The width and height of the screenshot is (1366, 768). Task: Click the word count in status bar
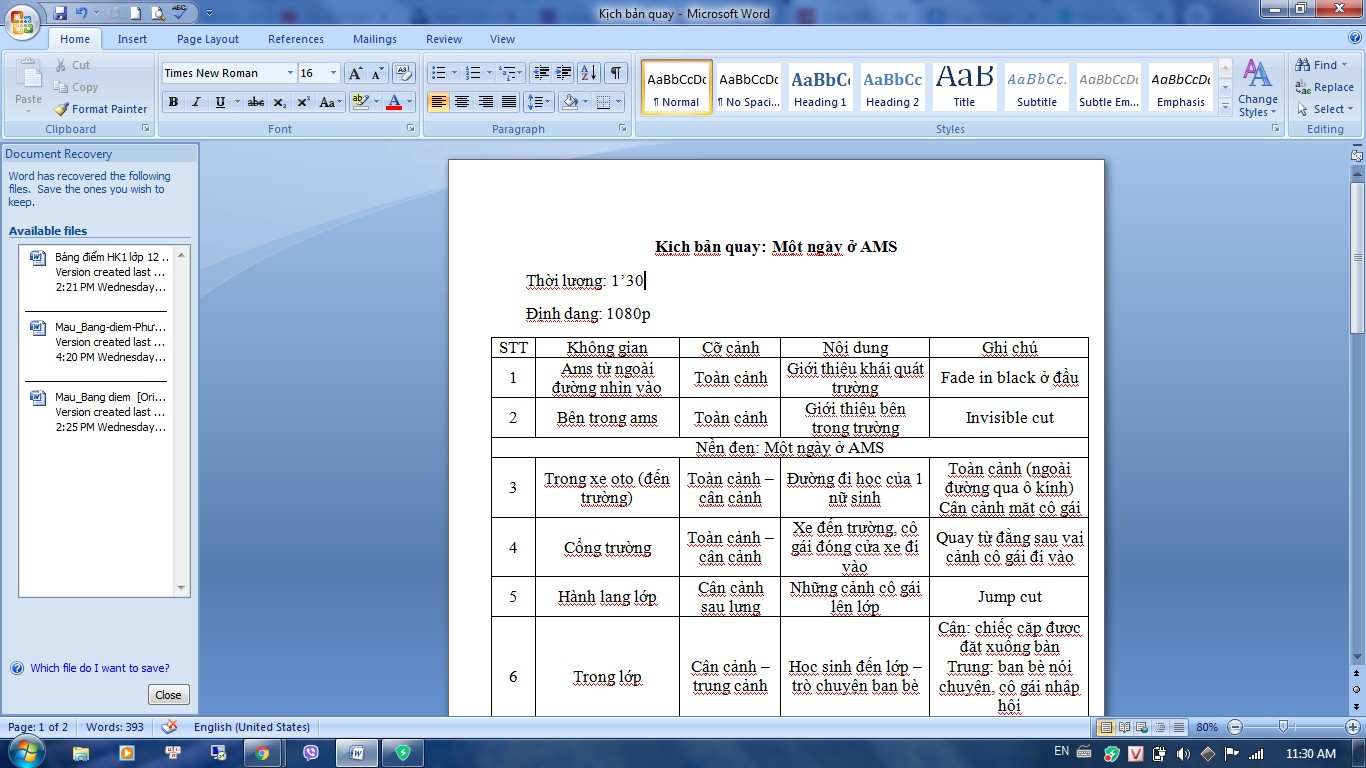115,727
